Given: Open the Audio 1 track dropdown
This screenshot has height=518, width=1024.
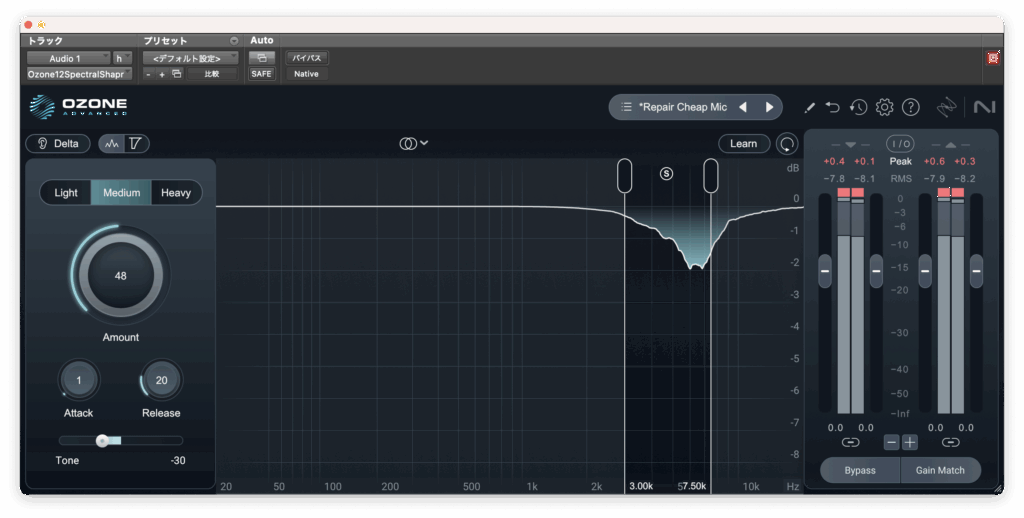Looking at the screenshot, I should point(68,58).
